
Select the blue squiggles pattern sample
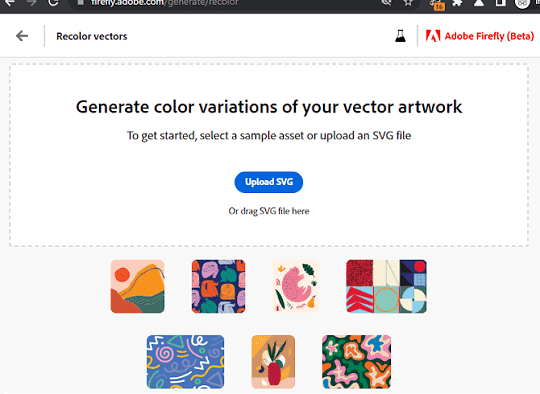(x=185, y=362)
